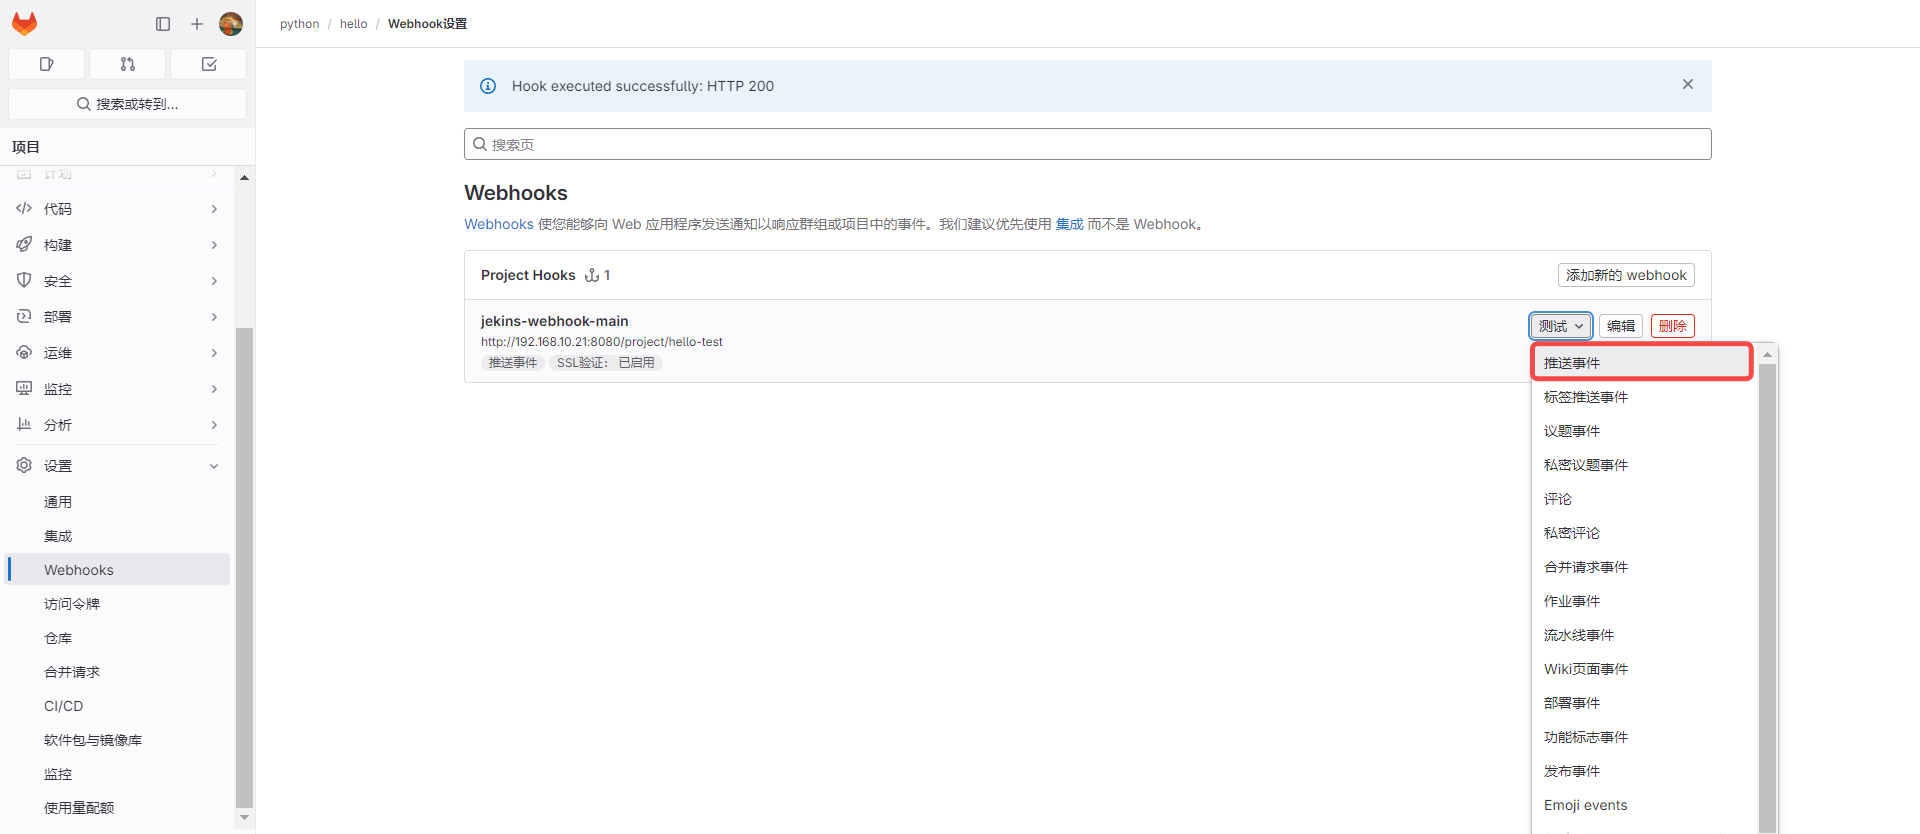Dismiss the Hook executed successfully alert
This screenshot has width=1920, height=834.
pyautogui.click(x=1687, y=85)
